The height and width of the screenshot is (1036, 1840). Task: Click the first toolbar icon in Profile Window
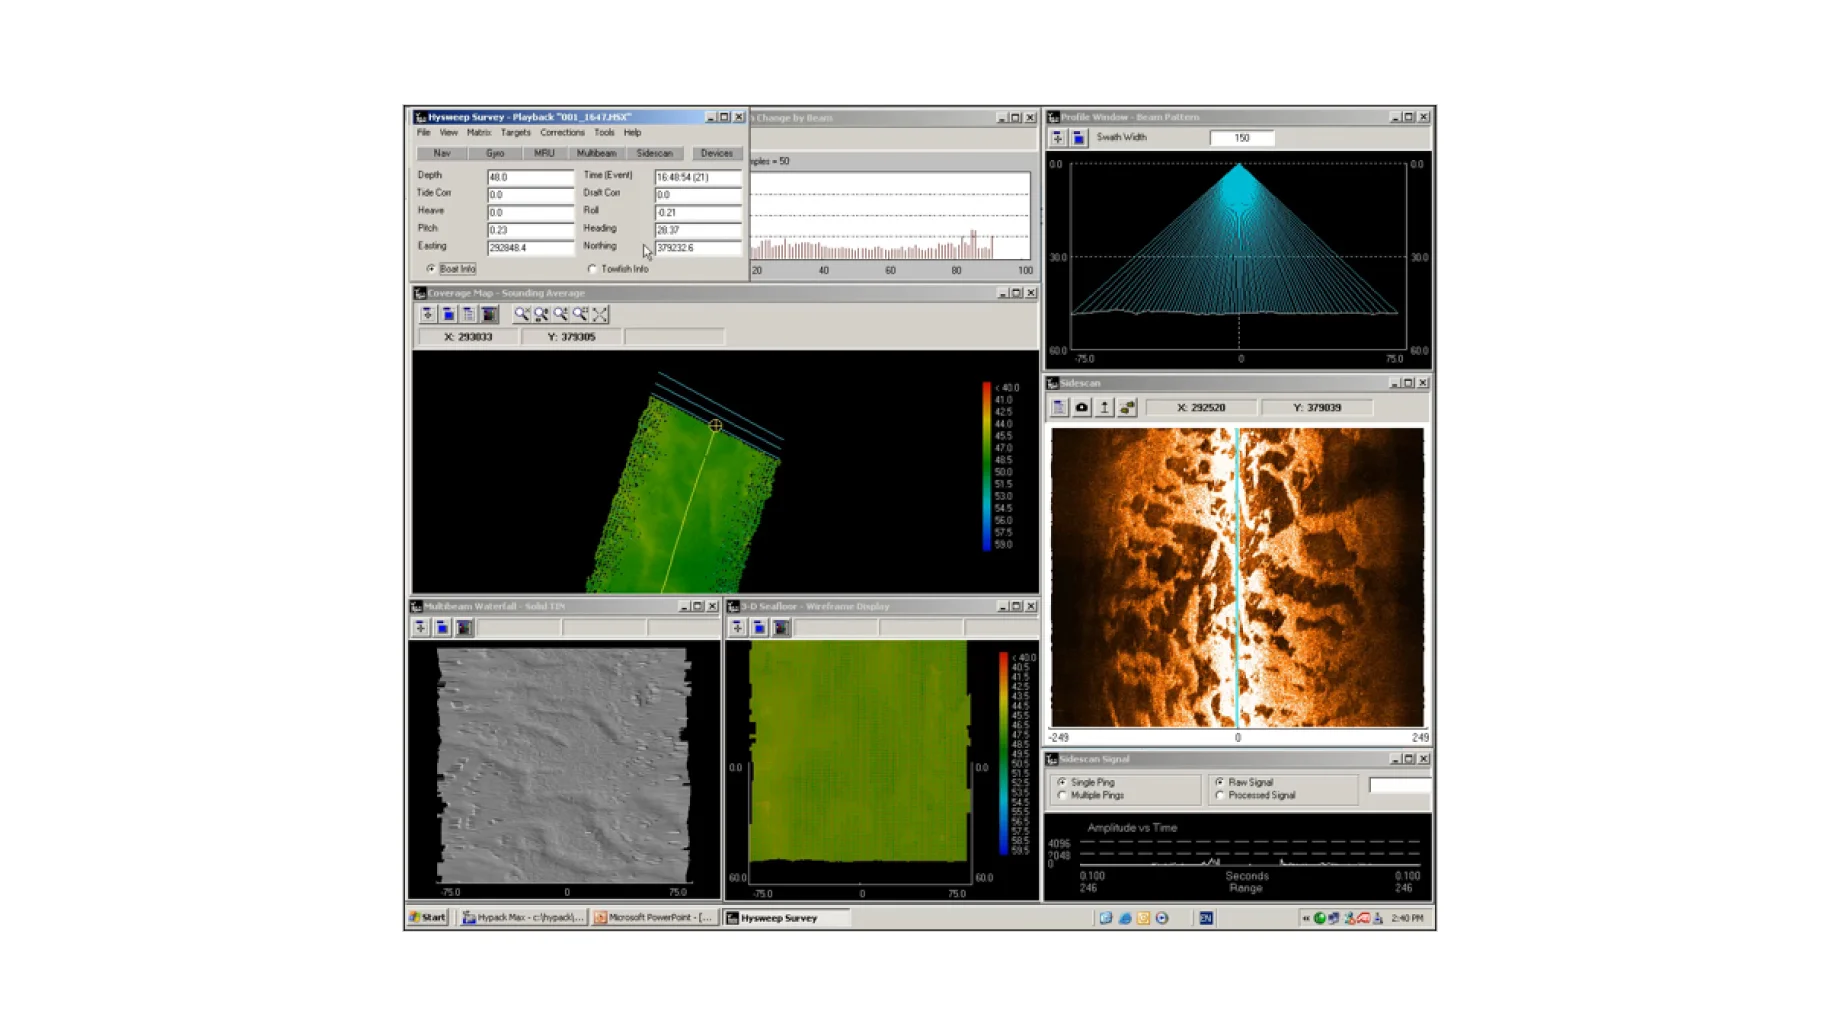[1057, 138]
